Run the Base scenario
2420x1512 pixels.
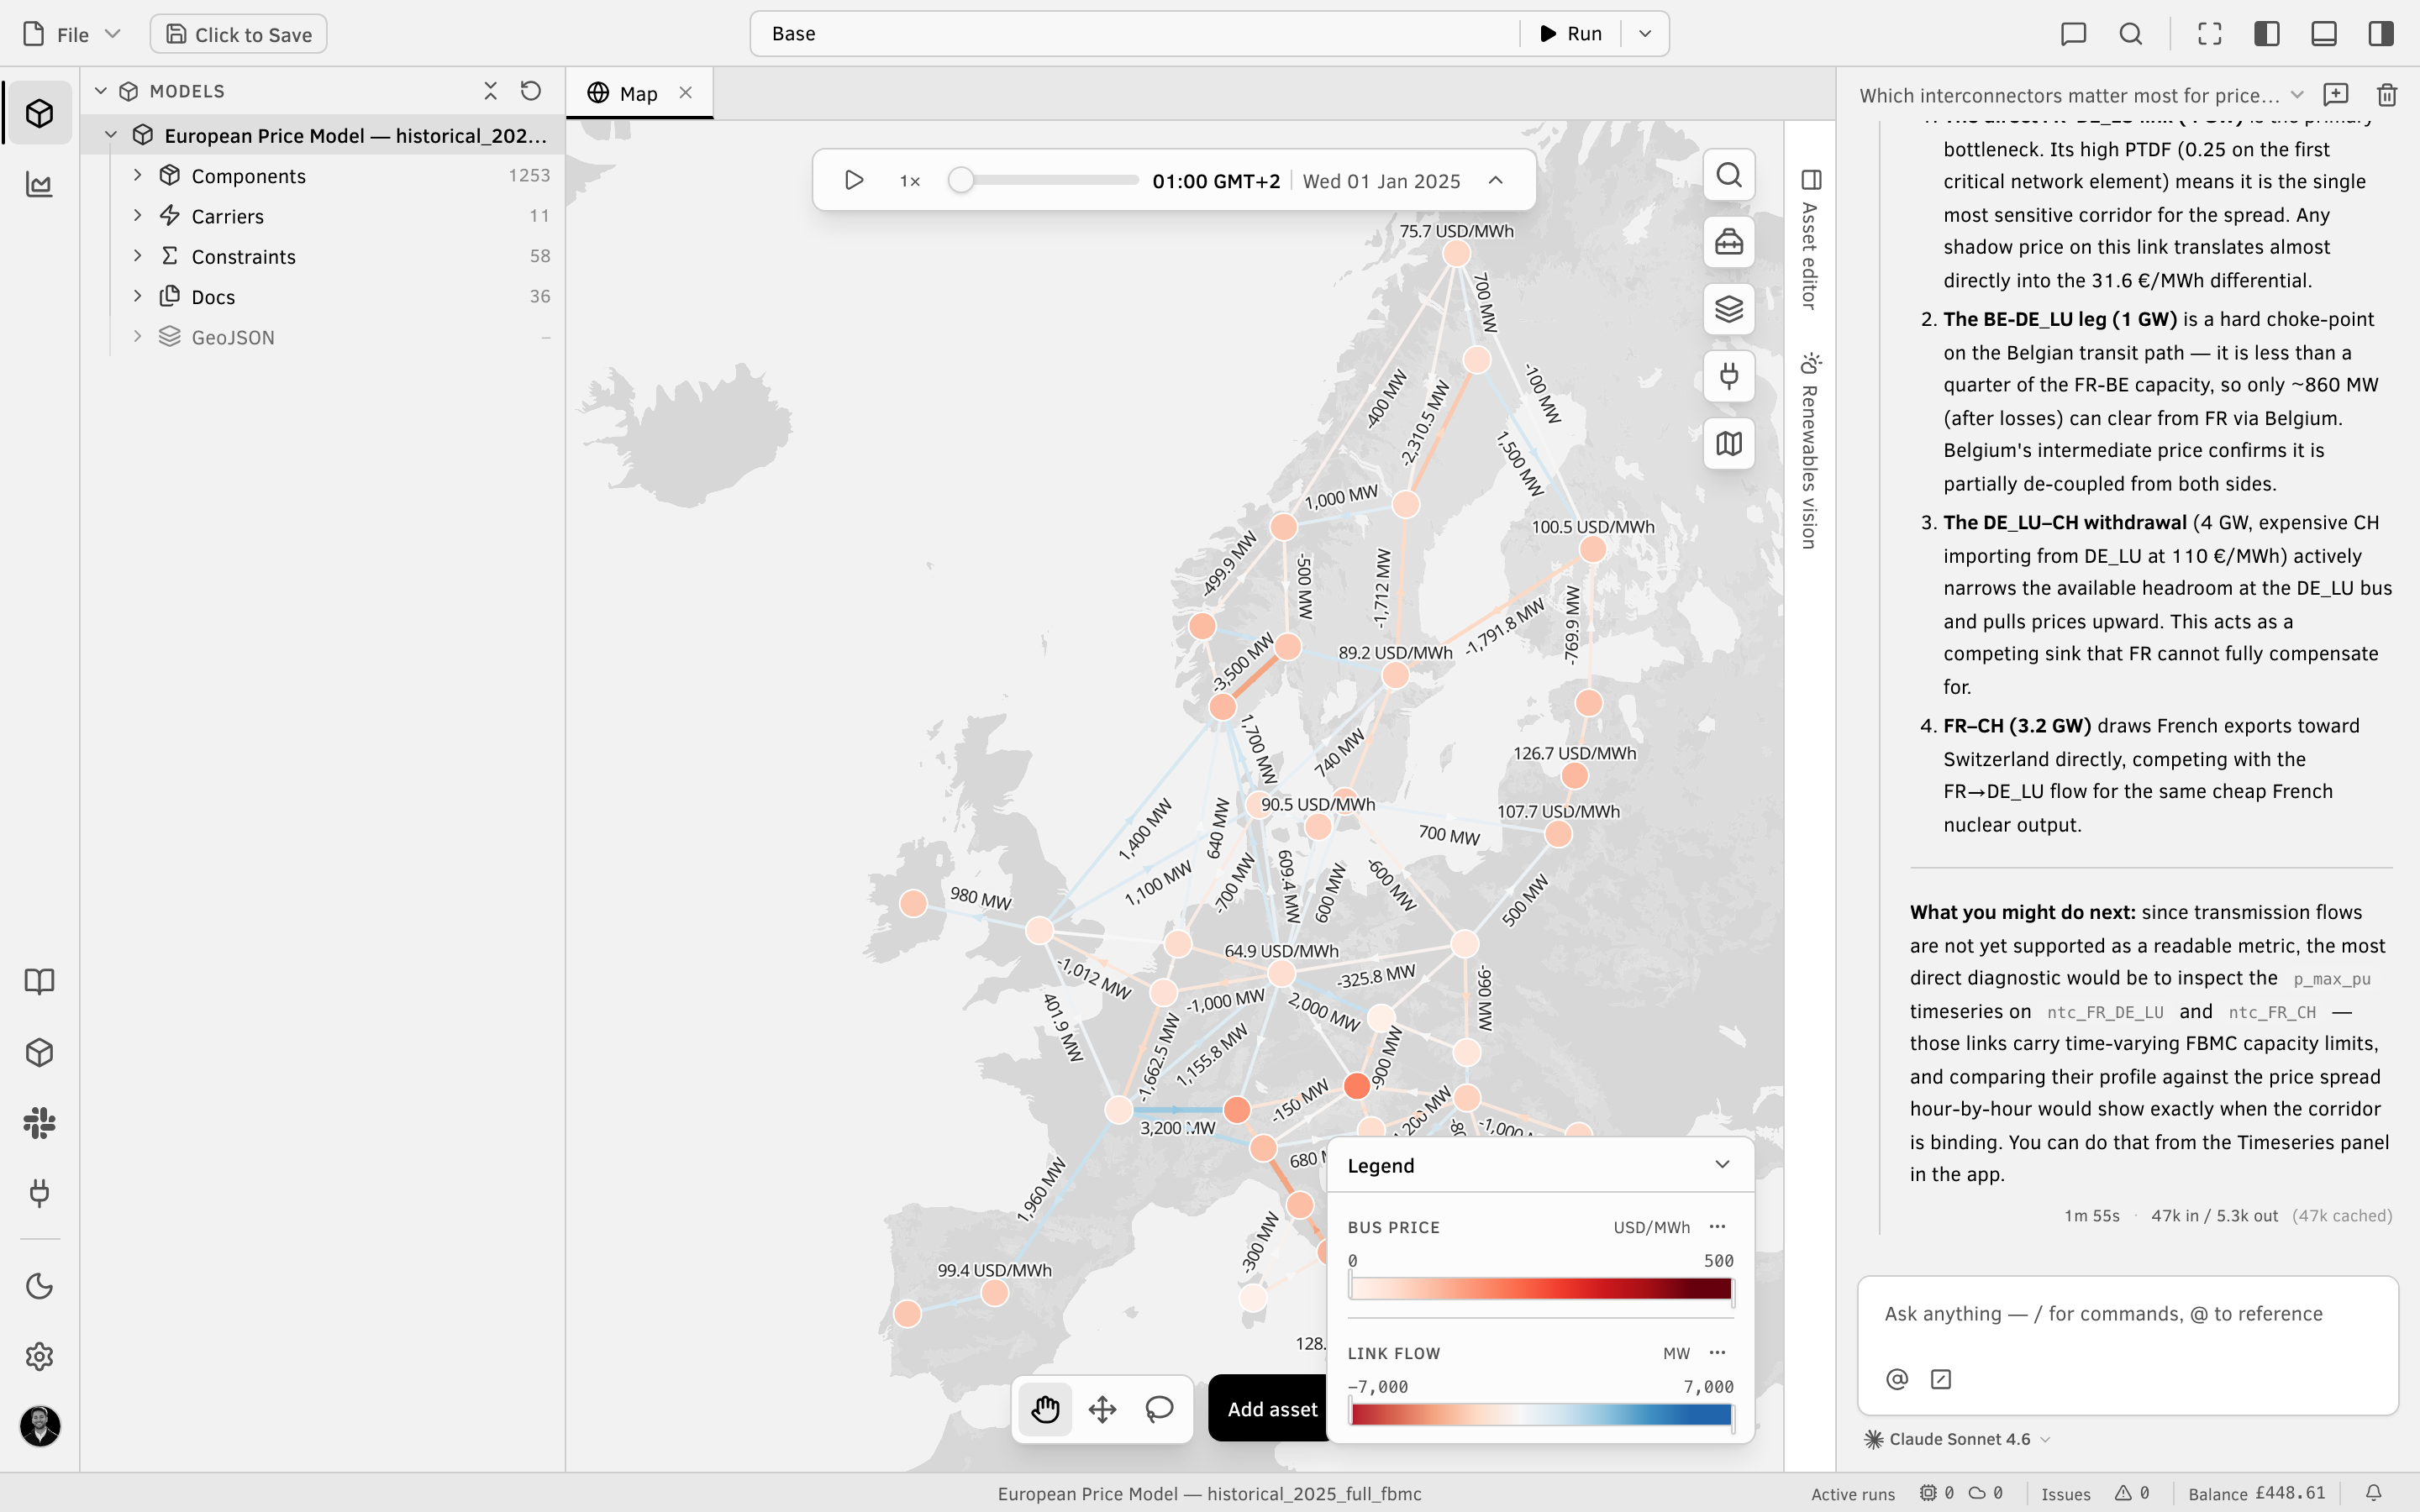pos(1570,34)
